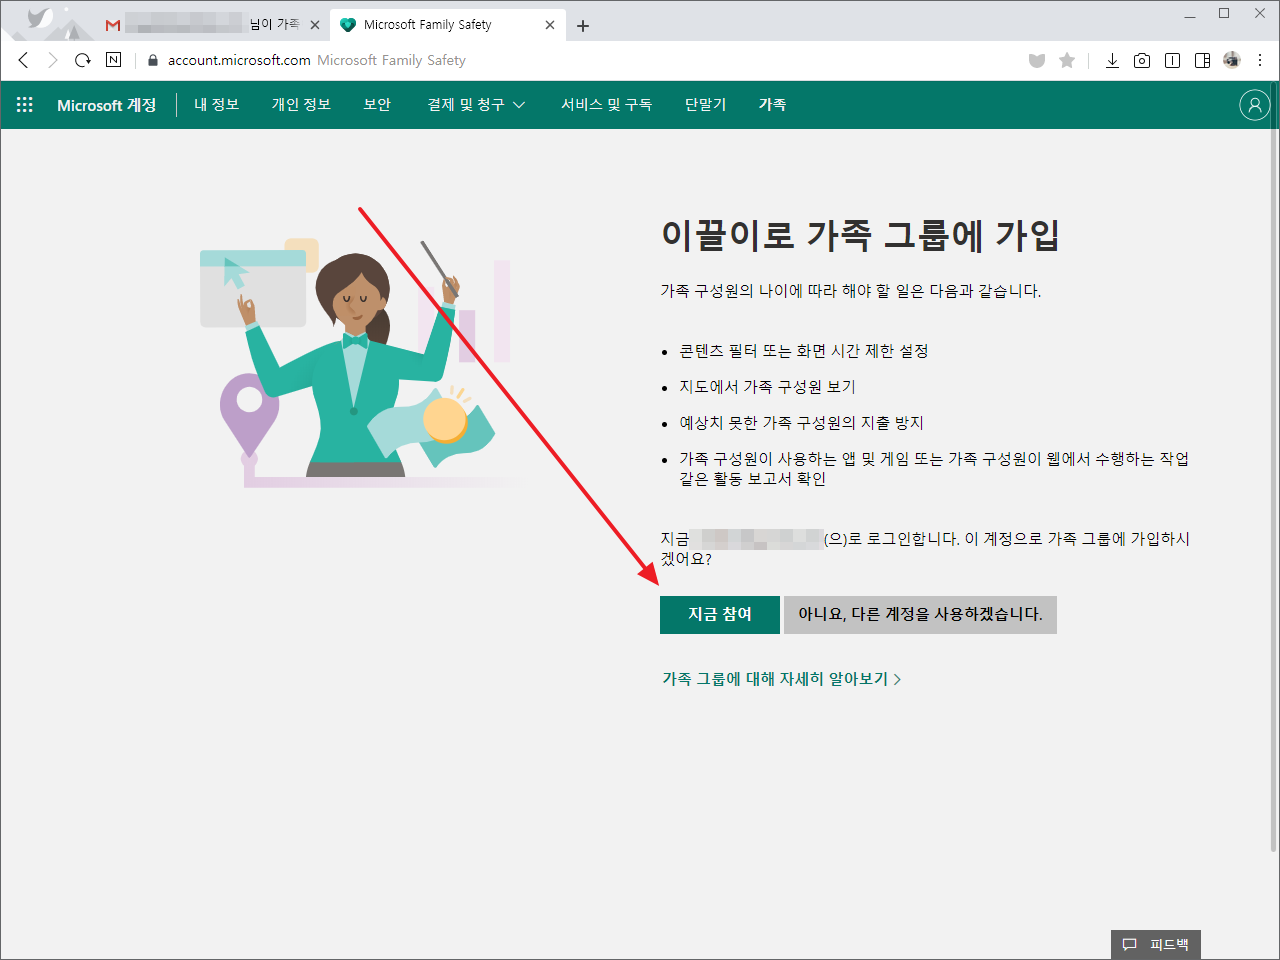Image resolution: width=1280 pixels, height=960 pixels.
Task: Open downloads with the download arrow icon
Action: [x=1112, y=61]
